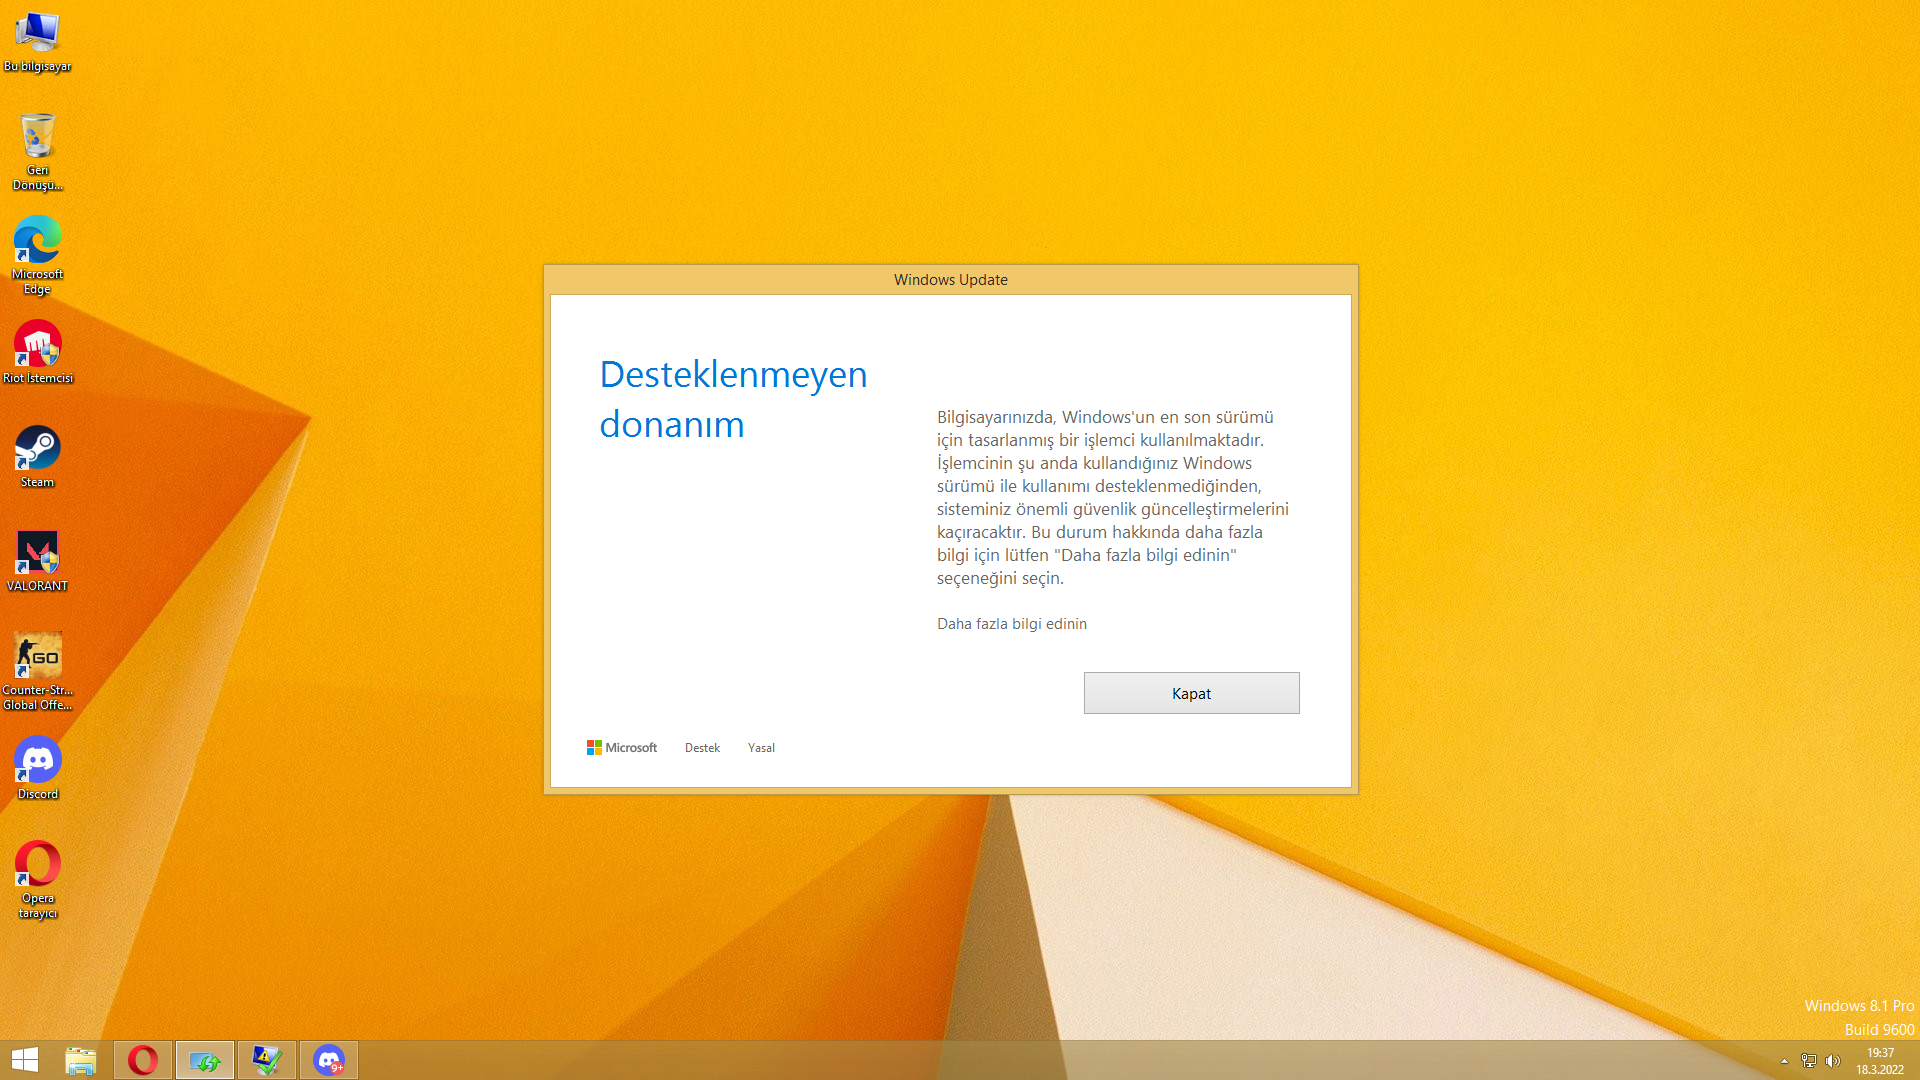
Task: Select the VALORANT desktop shortcut
Action: pyautogui.click(x=37, y=558)
